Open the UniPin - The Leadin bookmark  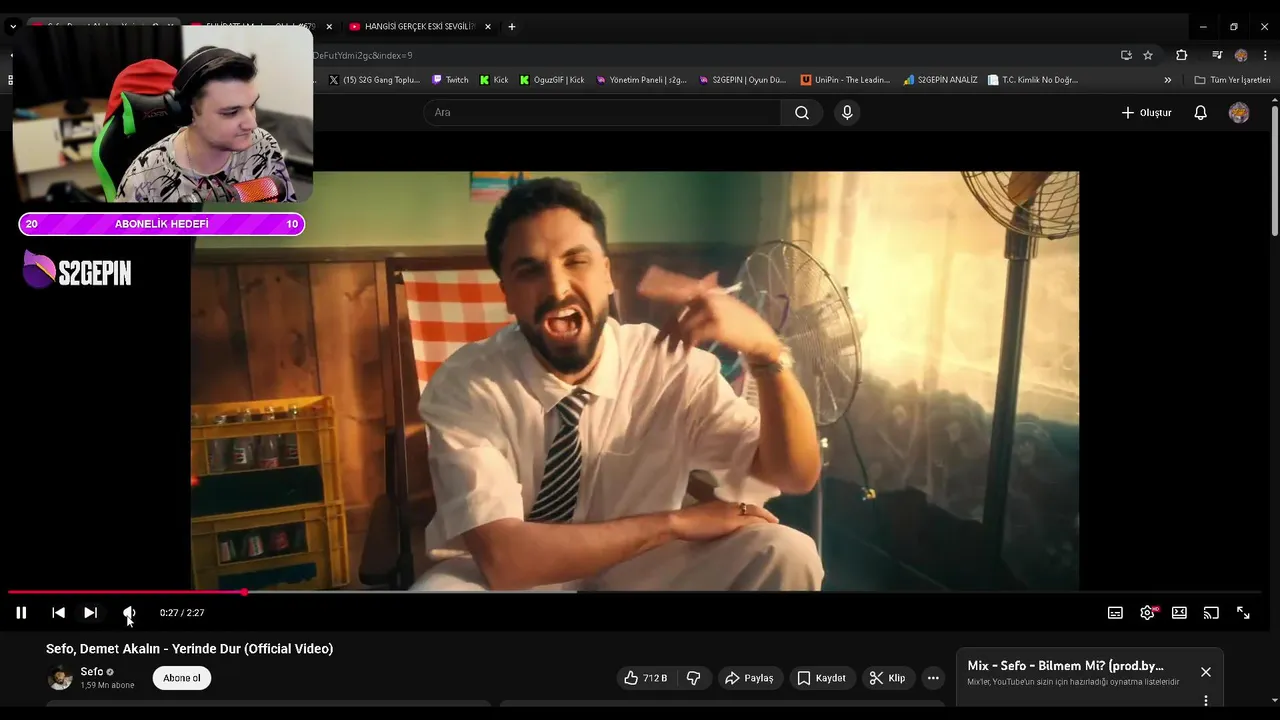[x=845, y=80]
